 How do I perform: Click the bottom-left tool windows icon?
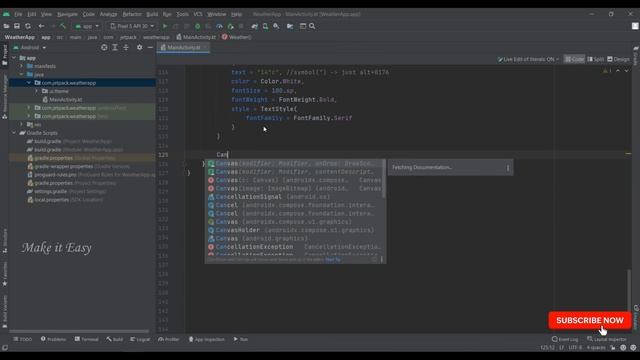4,348
